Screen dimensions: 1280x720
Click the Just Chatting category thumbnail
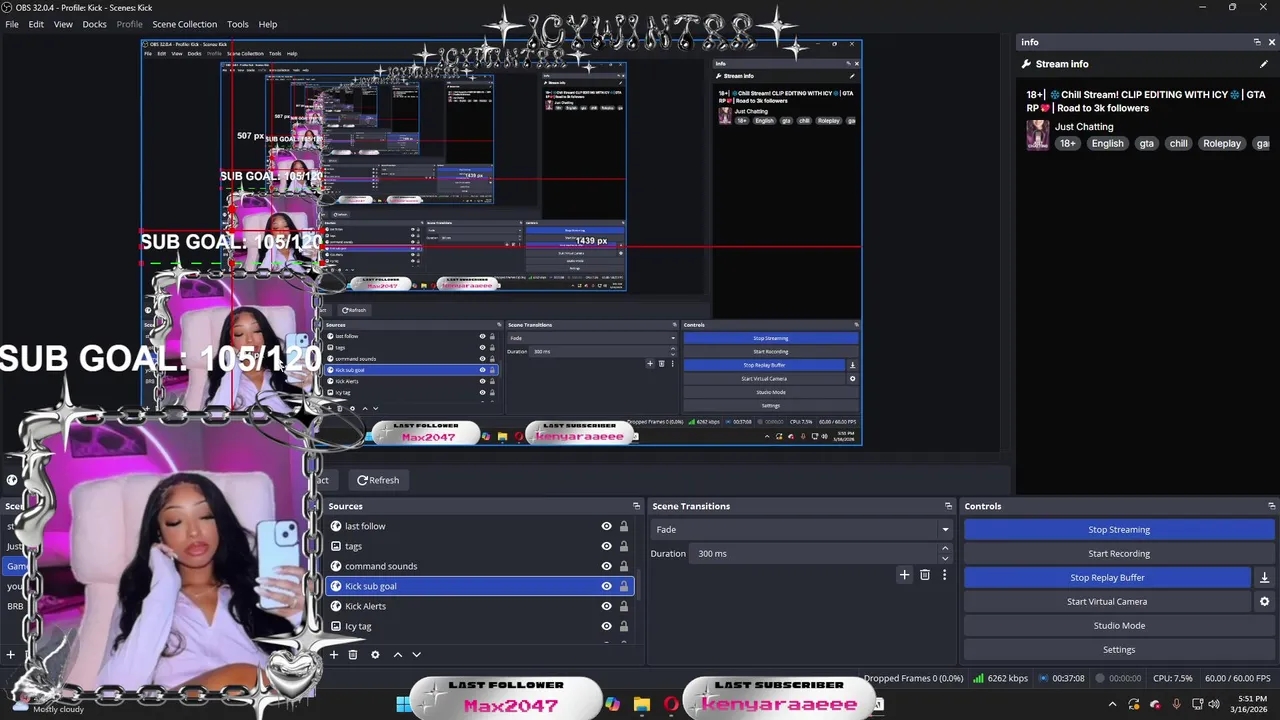pyautogui.click(x=1037, y=135)
